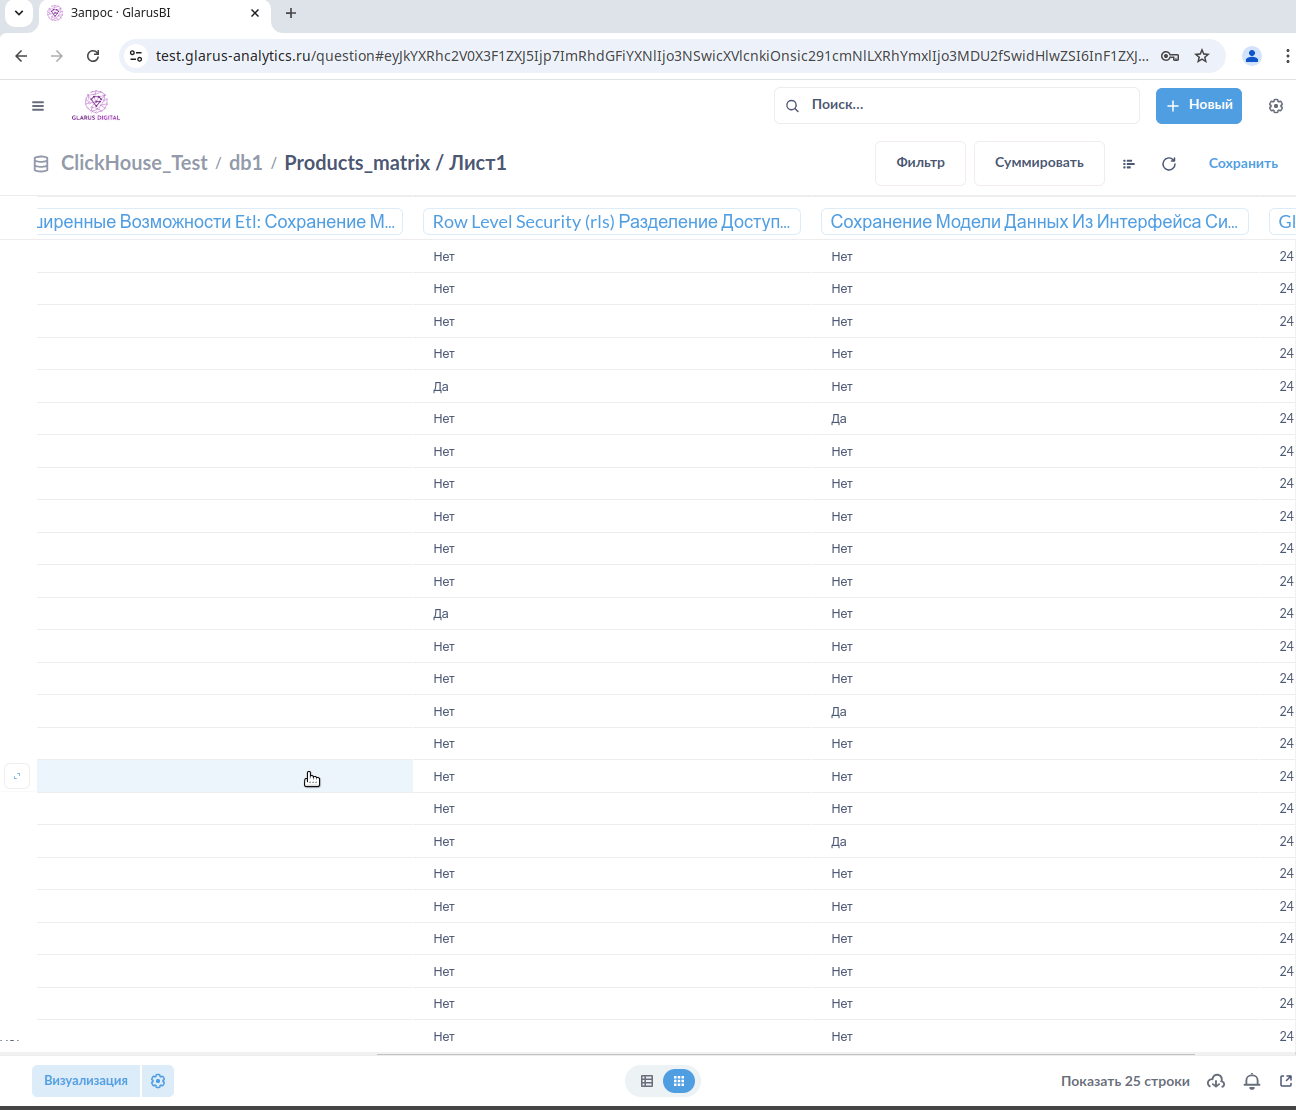Switch to grid visualization view toggle

click(x=679, y=1081)
